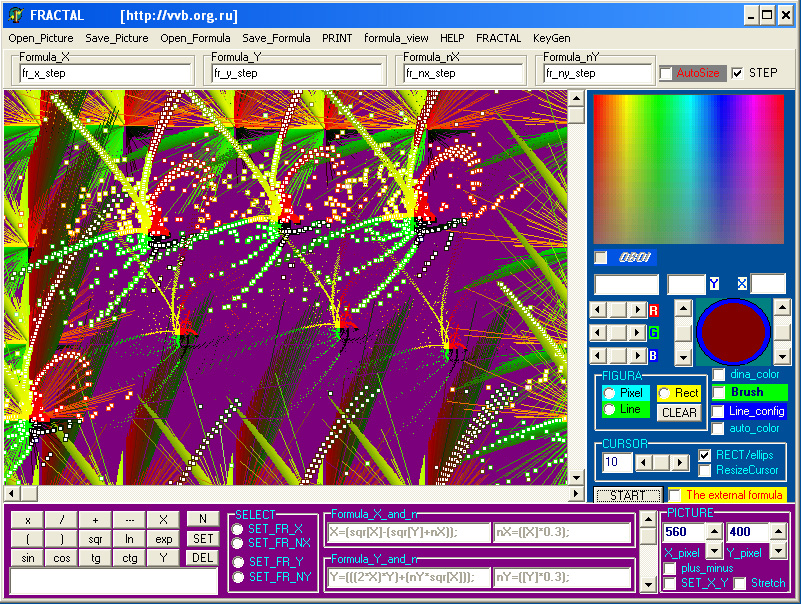Viewport: 801px width, 604px height.
Task: Click the blue B channel label
Action: (x=653, y=356)
